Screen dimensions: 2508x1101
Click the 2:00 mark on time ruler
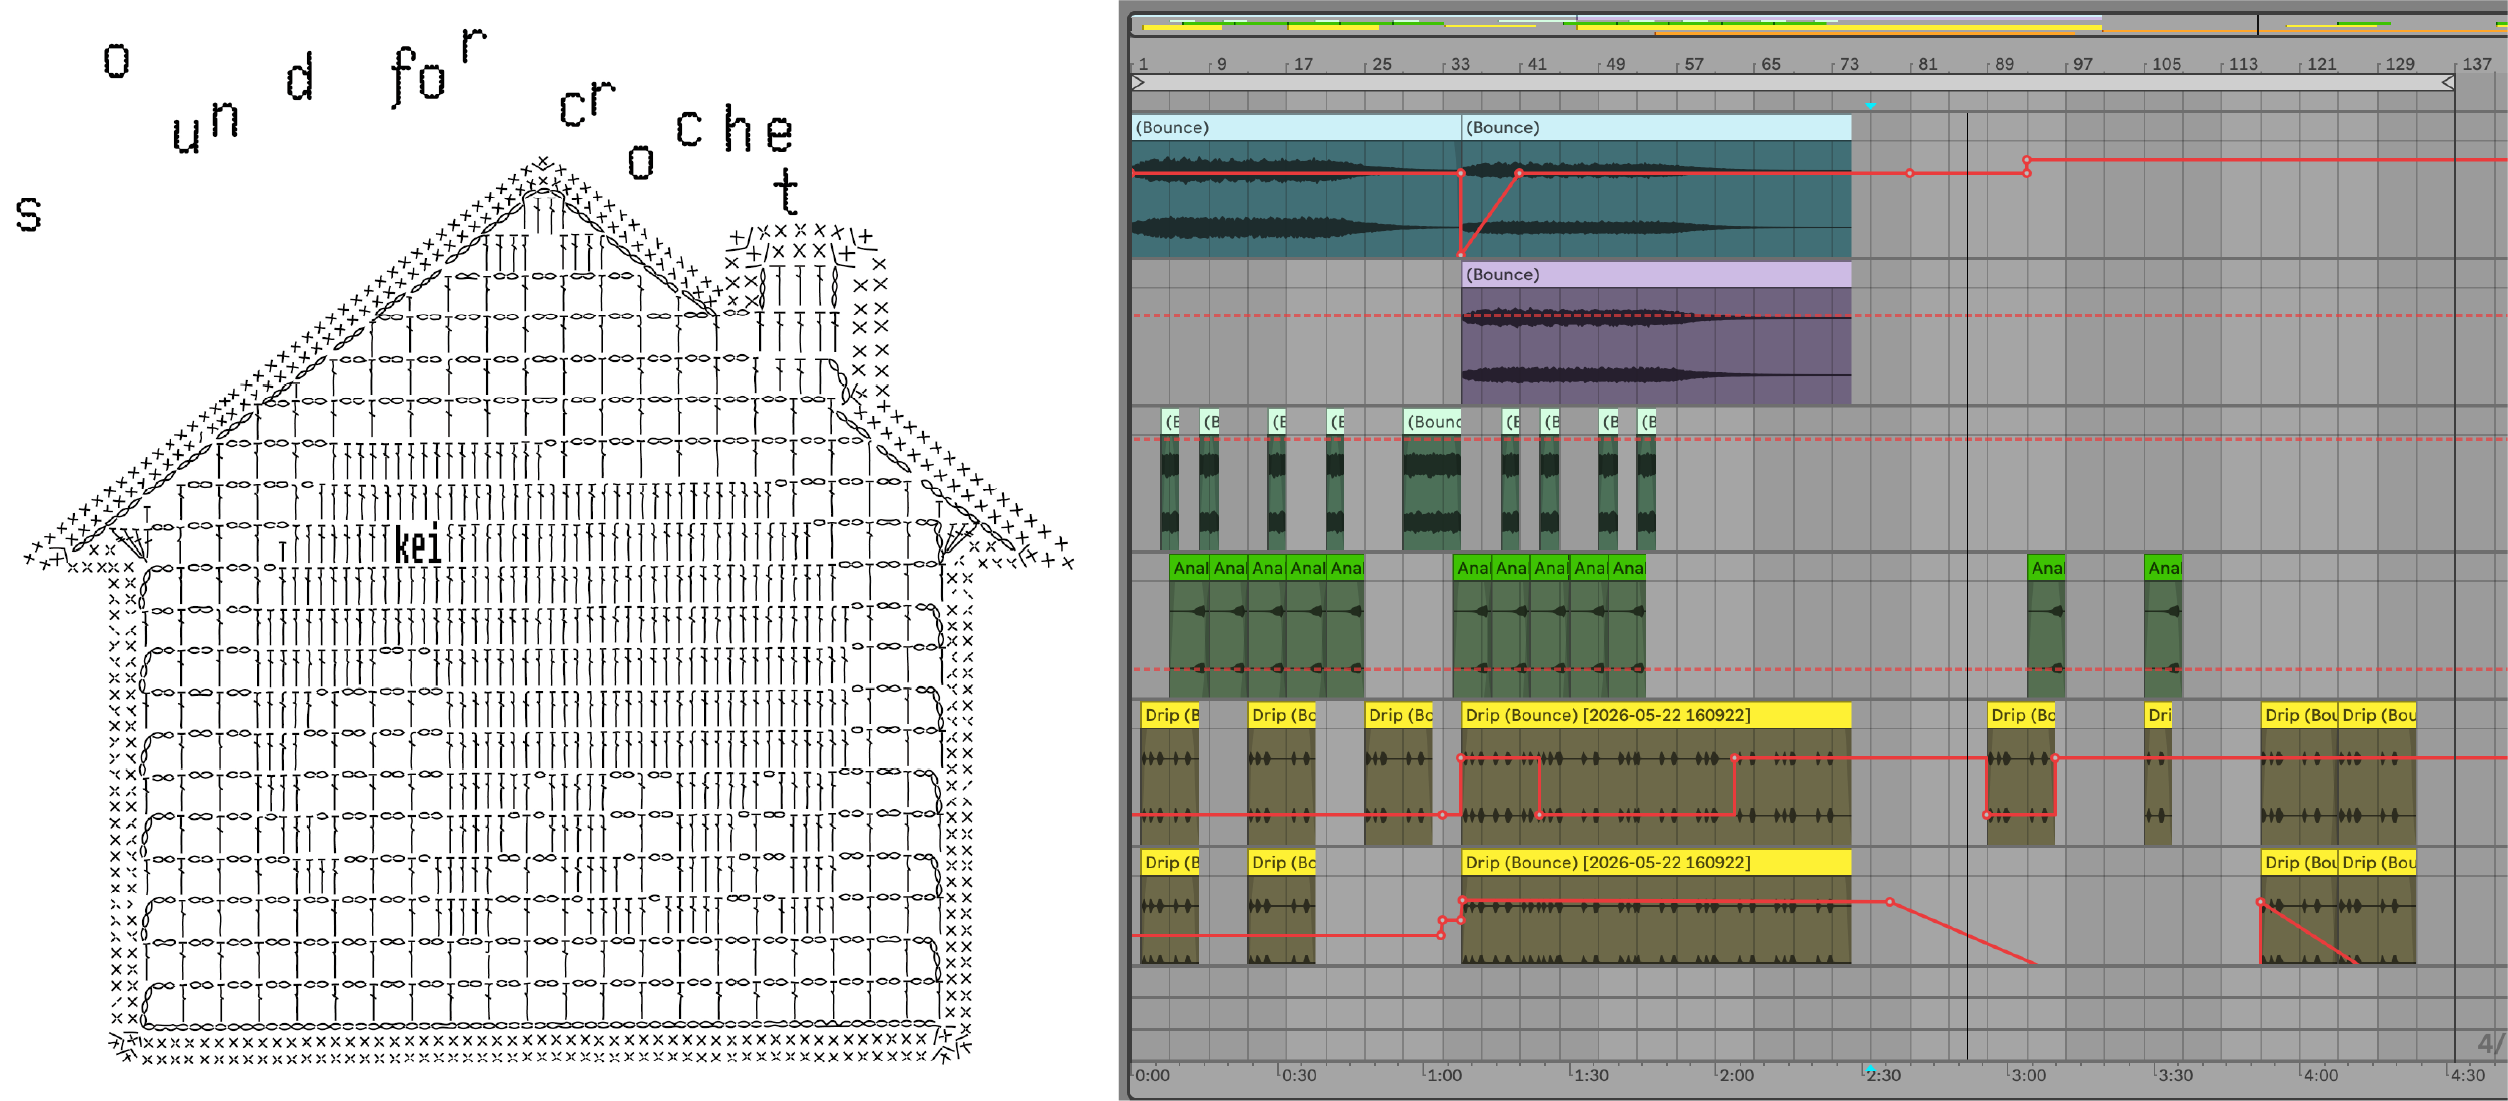tap(1735, 1075)
